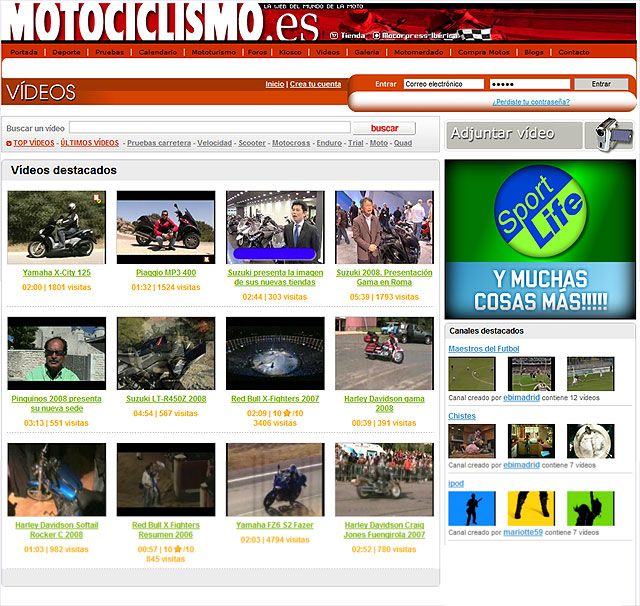Screen dimensions: 640x606
Task: Open the Deporte menu item
Action: pyautogui.click(x=66, y=52)
